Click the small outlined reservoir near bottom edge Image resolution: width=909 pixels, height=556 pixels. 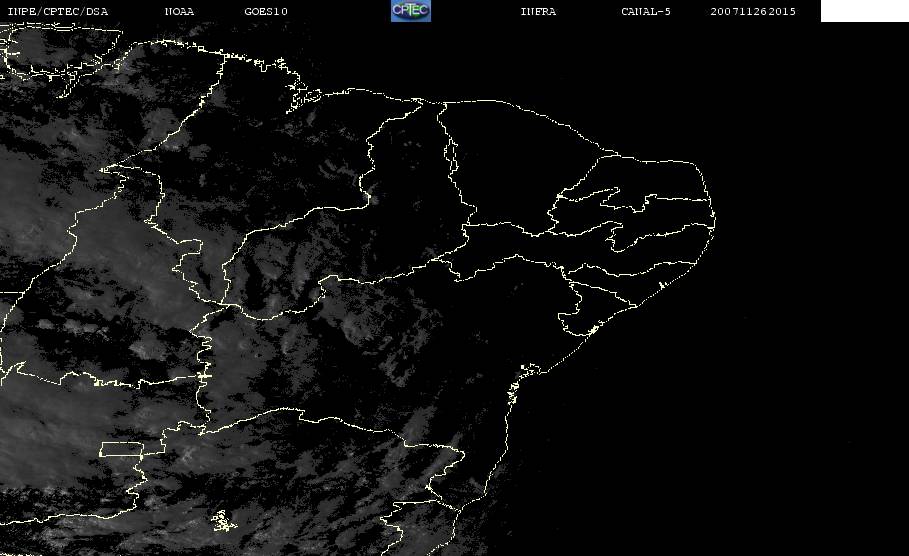[222, 521]
